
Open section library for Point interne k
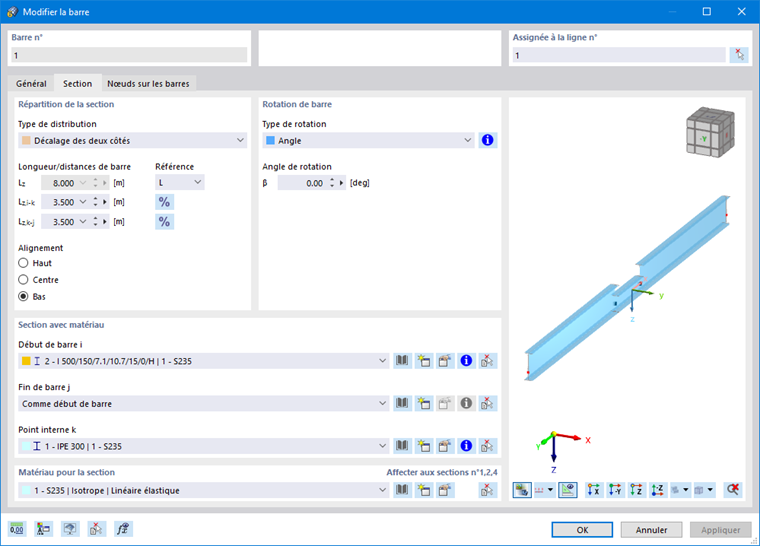[402, 446]
